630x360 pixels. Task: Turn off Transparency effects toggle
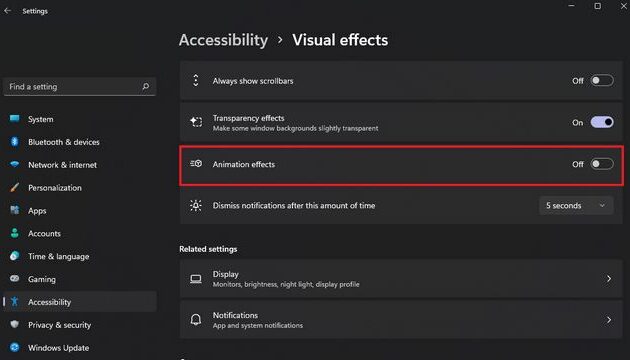[602, 122]
